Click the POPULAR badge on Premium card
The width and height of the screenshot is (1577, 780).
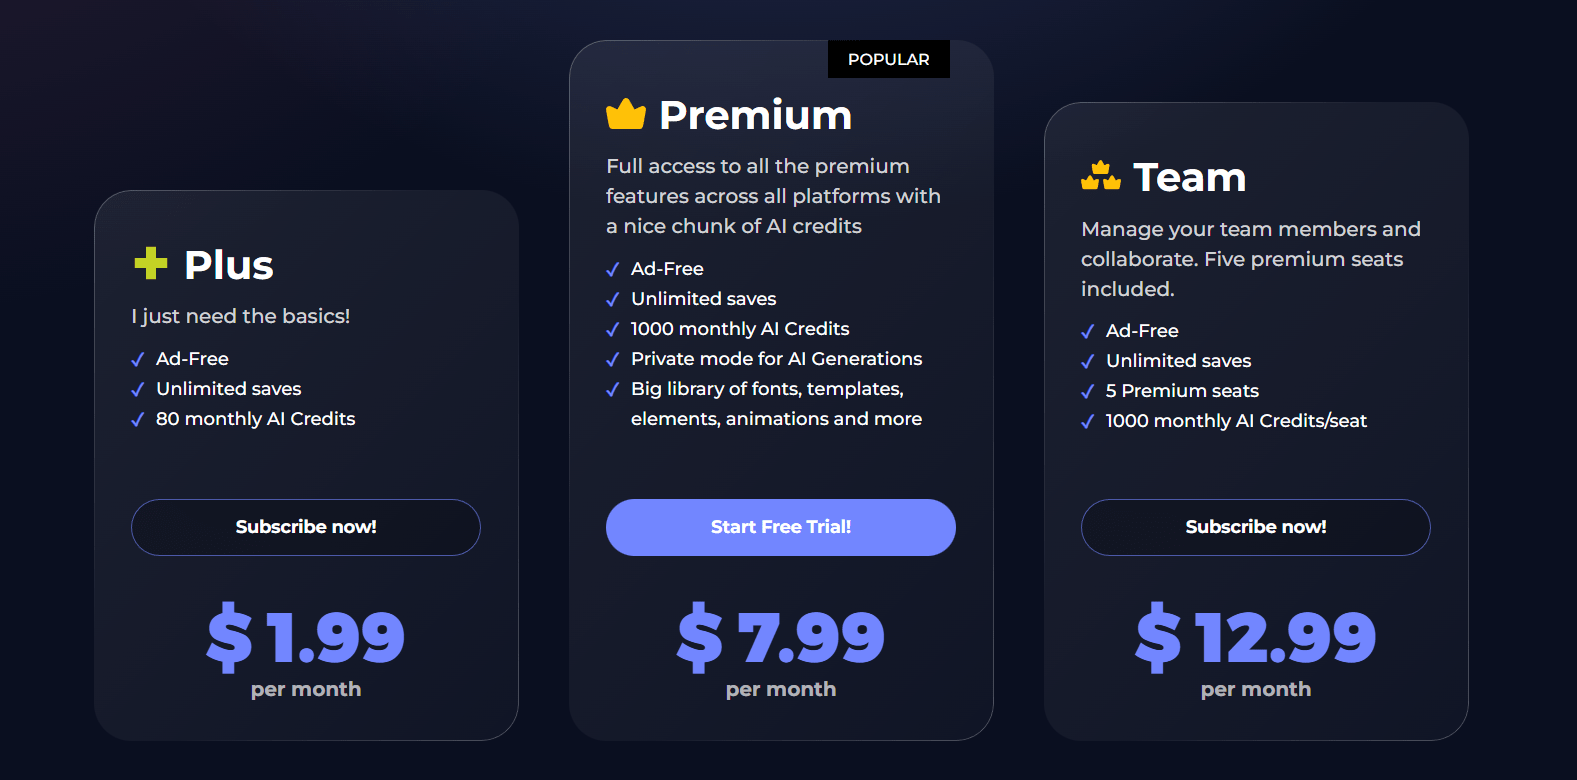889,59
